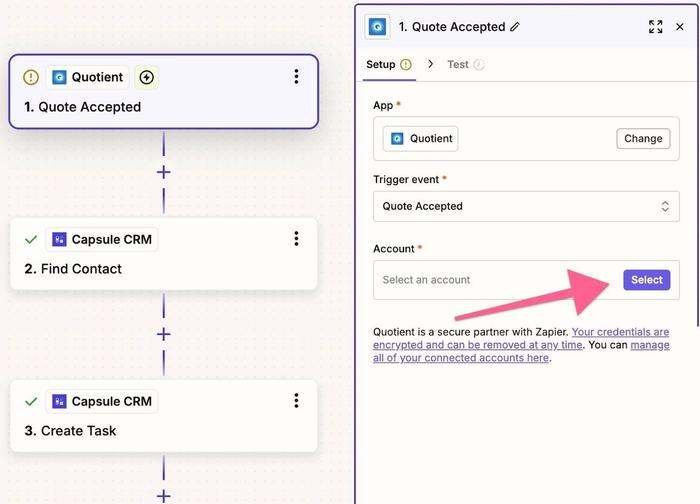700x504 pixels.
Task: Open 'Your credentials are encrypted' link
Action: [521, 338]
